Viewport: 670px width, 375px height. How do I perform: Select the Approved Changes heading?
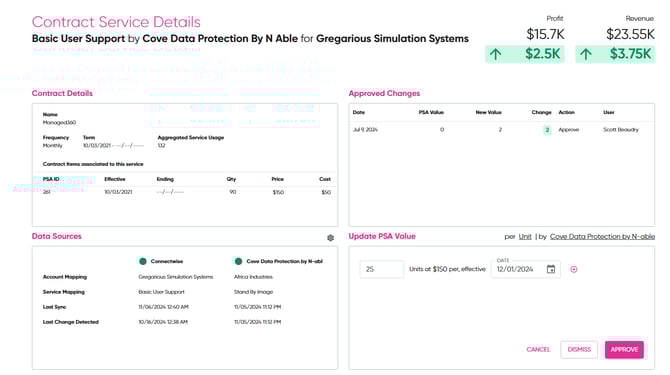tap(384, 93)
